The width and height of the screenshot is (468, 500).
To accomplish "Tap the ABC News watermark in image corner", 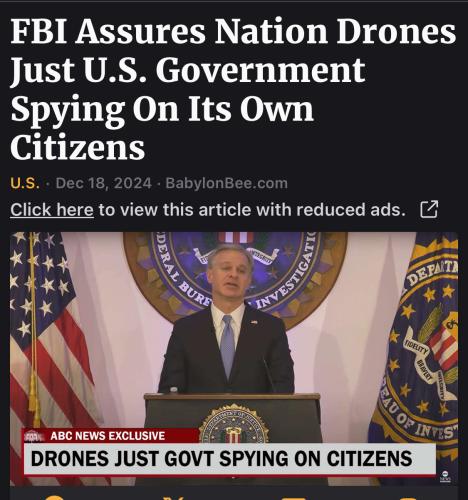I will click(445, 477).
